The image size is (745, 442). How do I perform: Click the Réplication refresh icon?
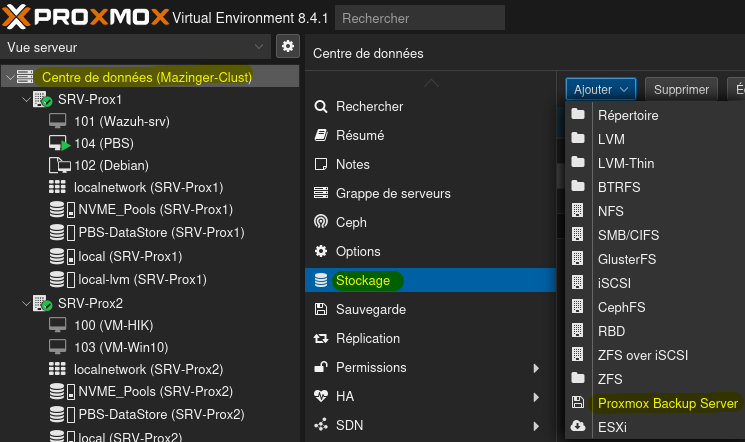coord(321,338)
